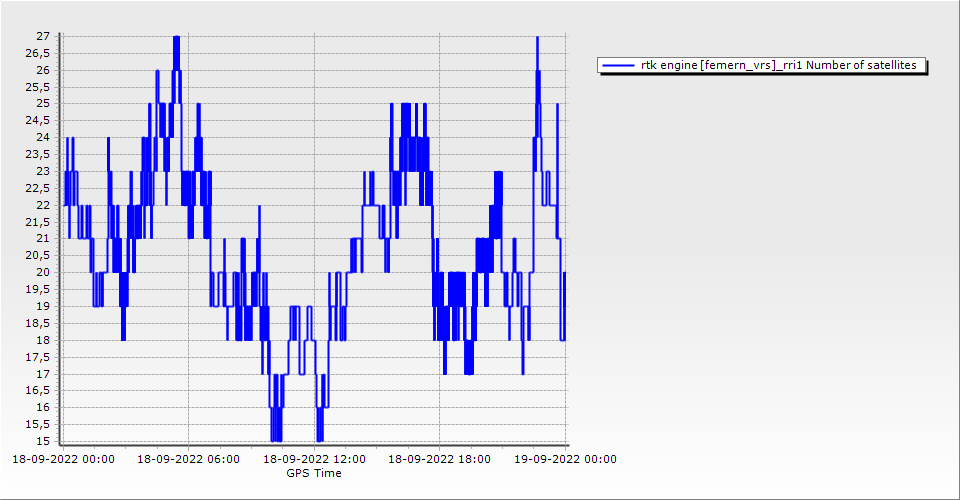Viewport: 960px width, 500px height.
Task: Click the 18-09-2022 18:00 time label
Action: click(438, 460)
